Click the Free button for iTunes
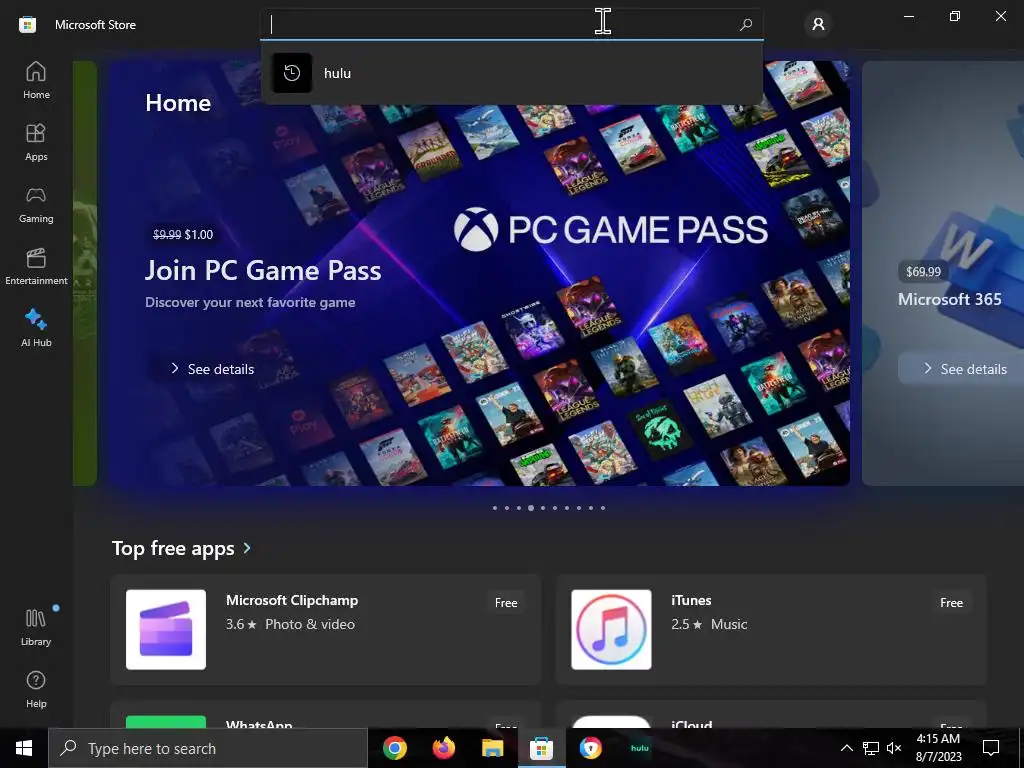Screen dimensions: 1024x768 tap(952, 603)
